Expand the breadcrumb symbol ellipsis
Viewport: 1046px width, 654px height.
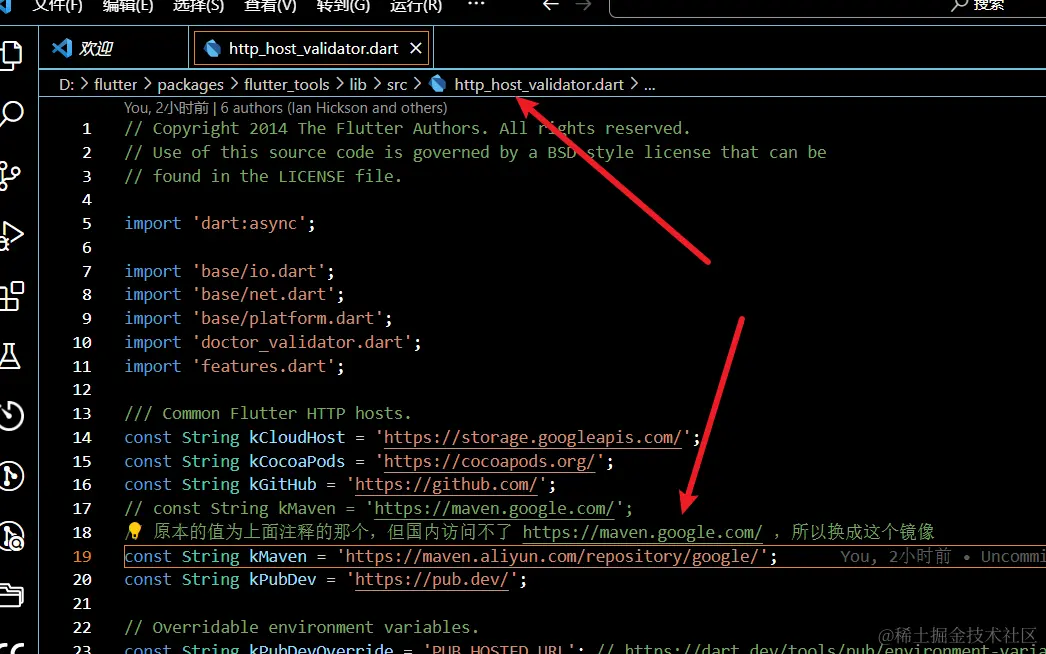pyautogui.click(x=650, y=85)
